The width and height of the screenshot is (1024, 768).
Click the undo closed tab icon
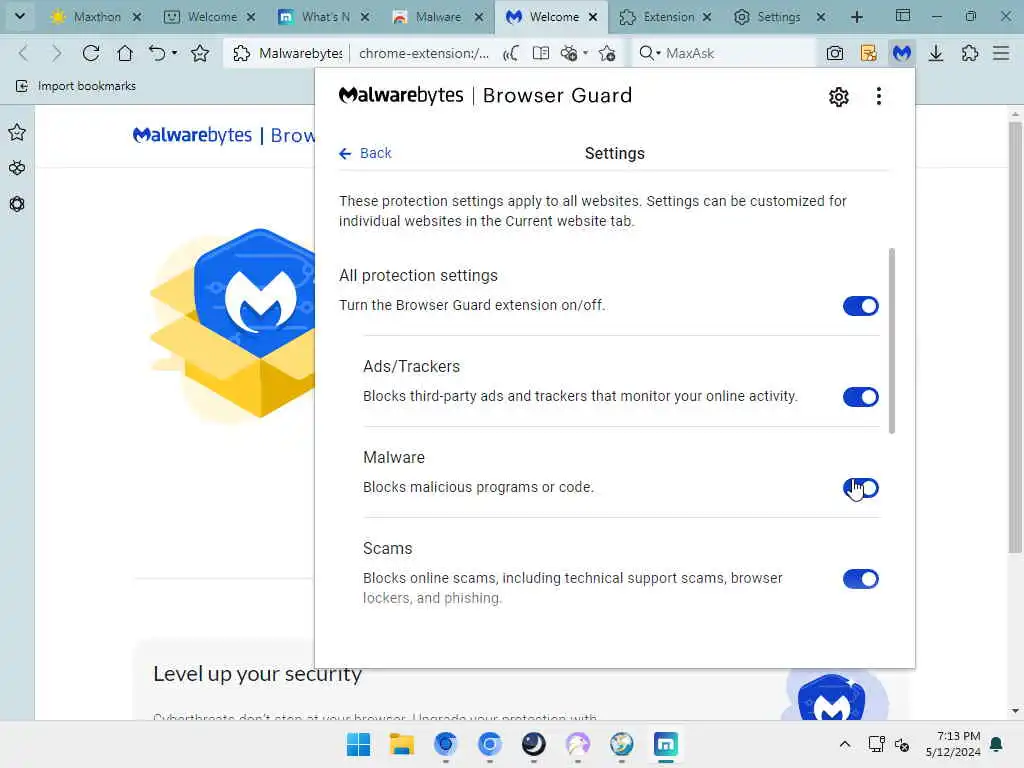157,53
